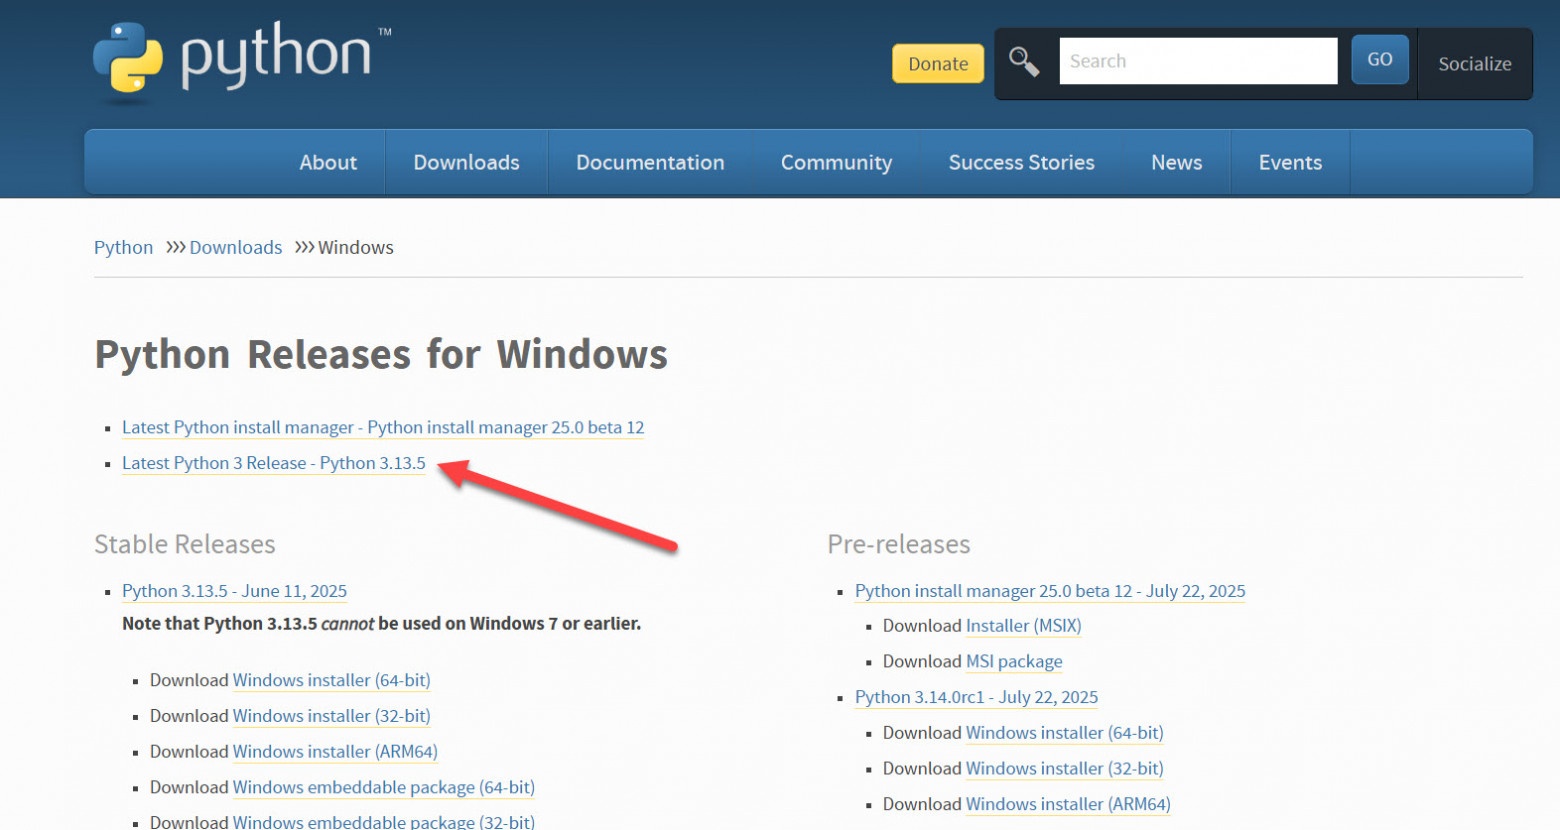
Task: Open Latest Python install manager 25.0 beta 12 link
Action: click(383, 427)
